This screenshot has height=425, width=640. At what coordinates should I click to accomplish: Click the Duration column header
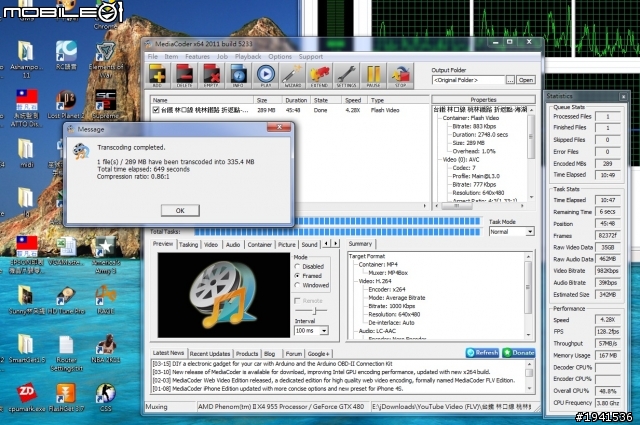click(x=296, y=100)
